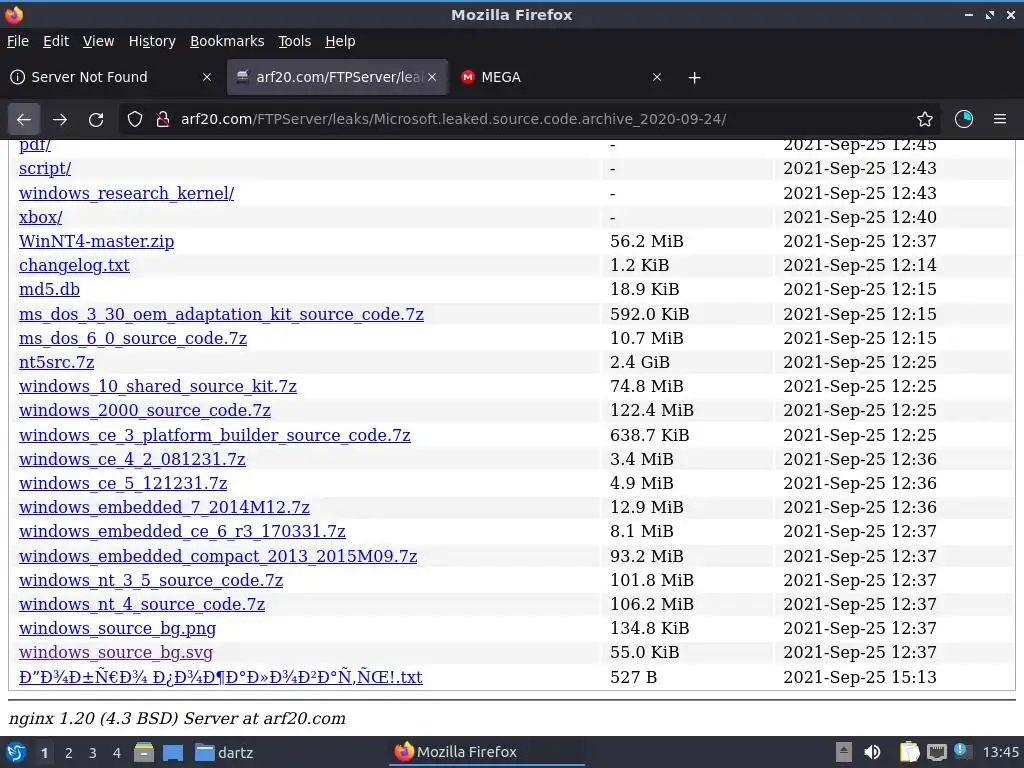Image resolution: width=1024 pixels, height=768 pixels.
Task: Download windows_10_shared_source_kit.7z
Action: click(x=158, y=386)
